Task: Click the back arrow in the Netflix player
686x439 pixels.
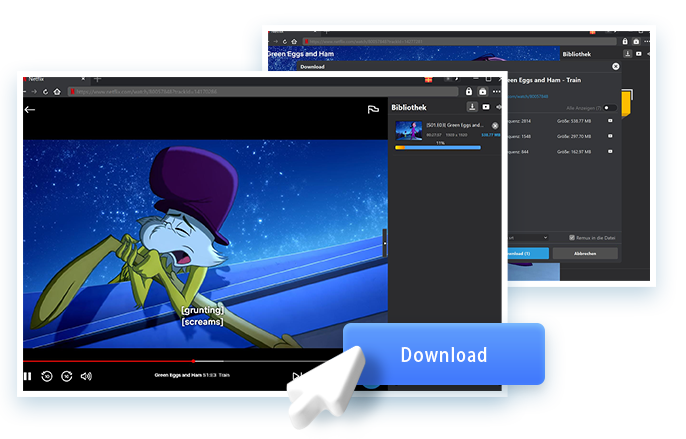Action: 30,109
